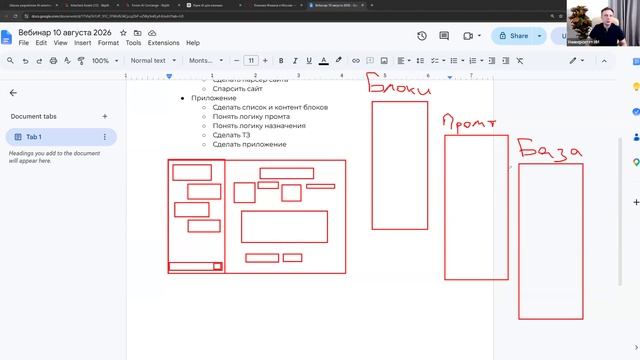Open the Edit menu
Screen dimensions: 640x360
(41, 43)
